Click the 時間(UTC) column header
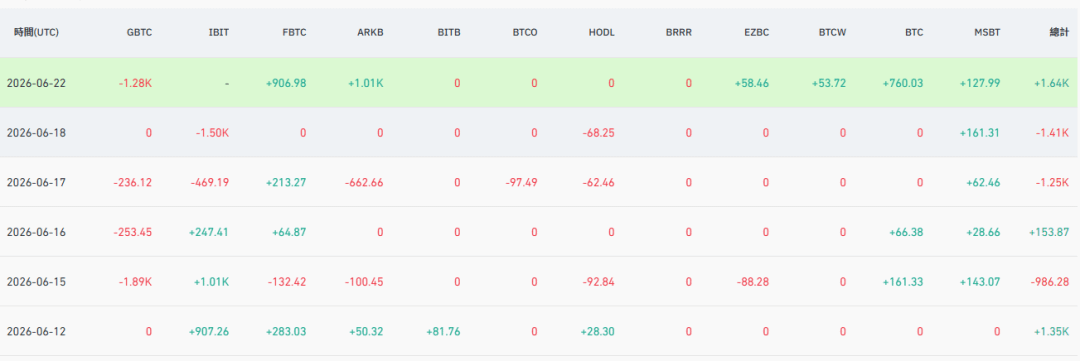 coord(37,32)
